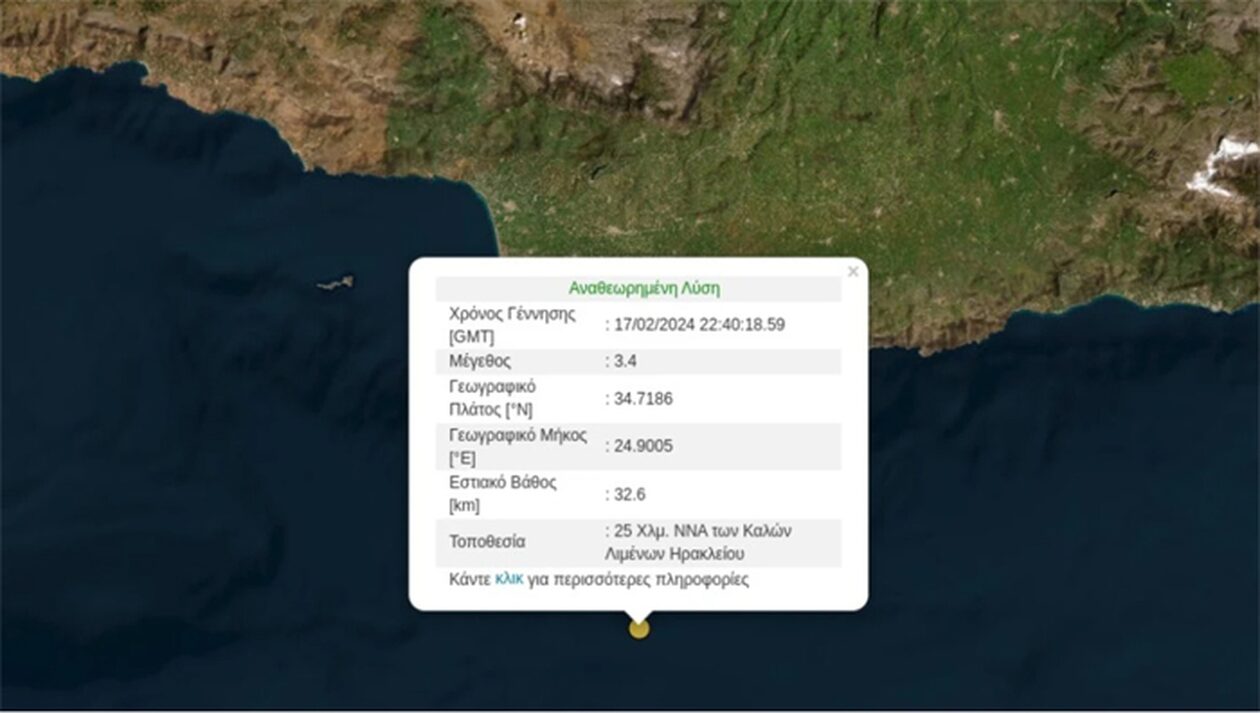Select the latitude value 34.7186
This screenshot has height=713, width=1260.
[642, 399]
